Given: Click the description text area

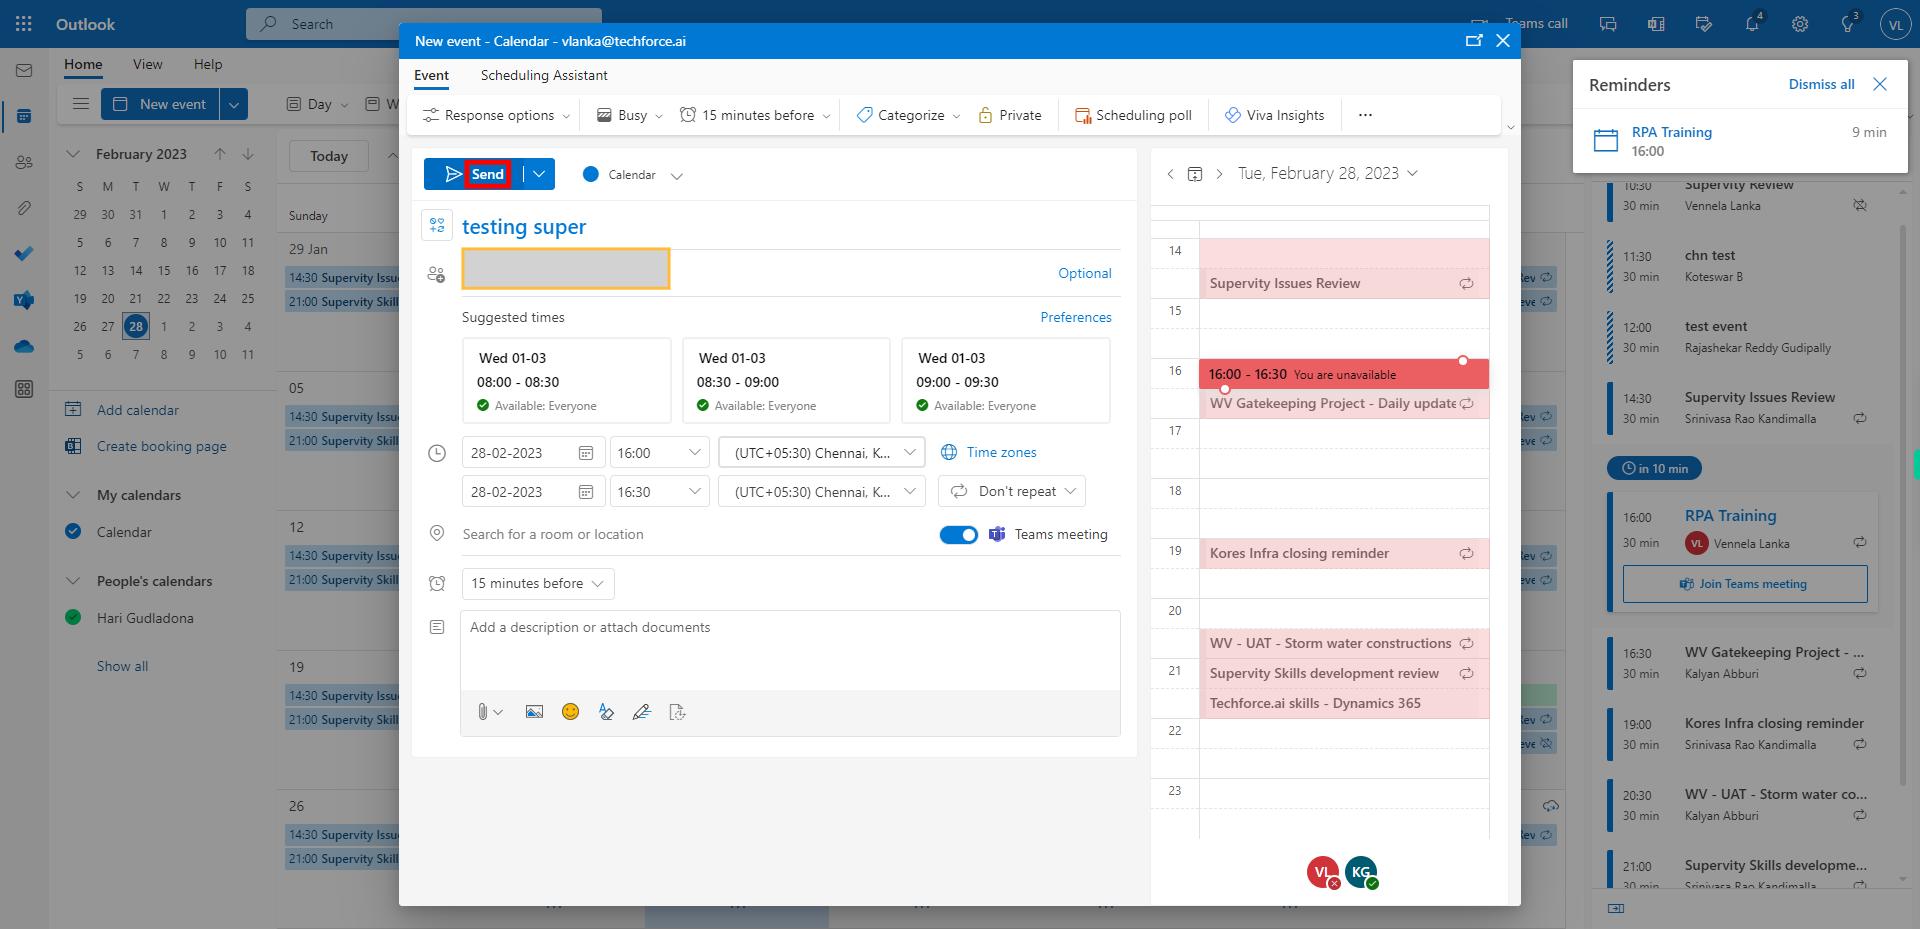Looking at the screenshot, I should click(790, 650).
